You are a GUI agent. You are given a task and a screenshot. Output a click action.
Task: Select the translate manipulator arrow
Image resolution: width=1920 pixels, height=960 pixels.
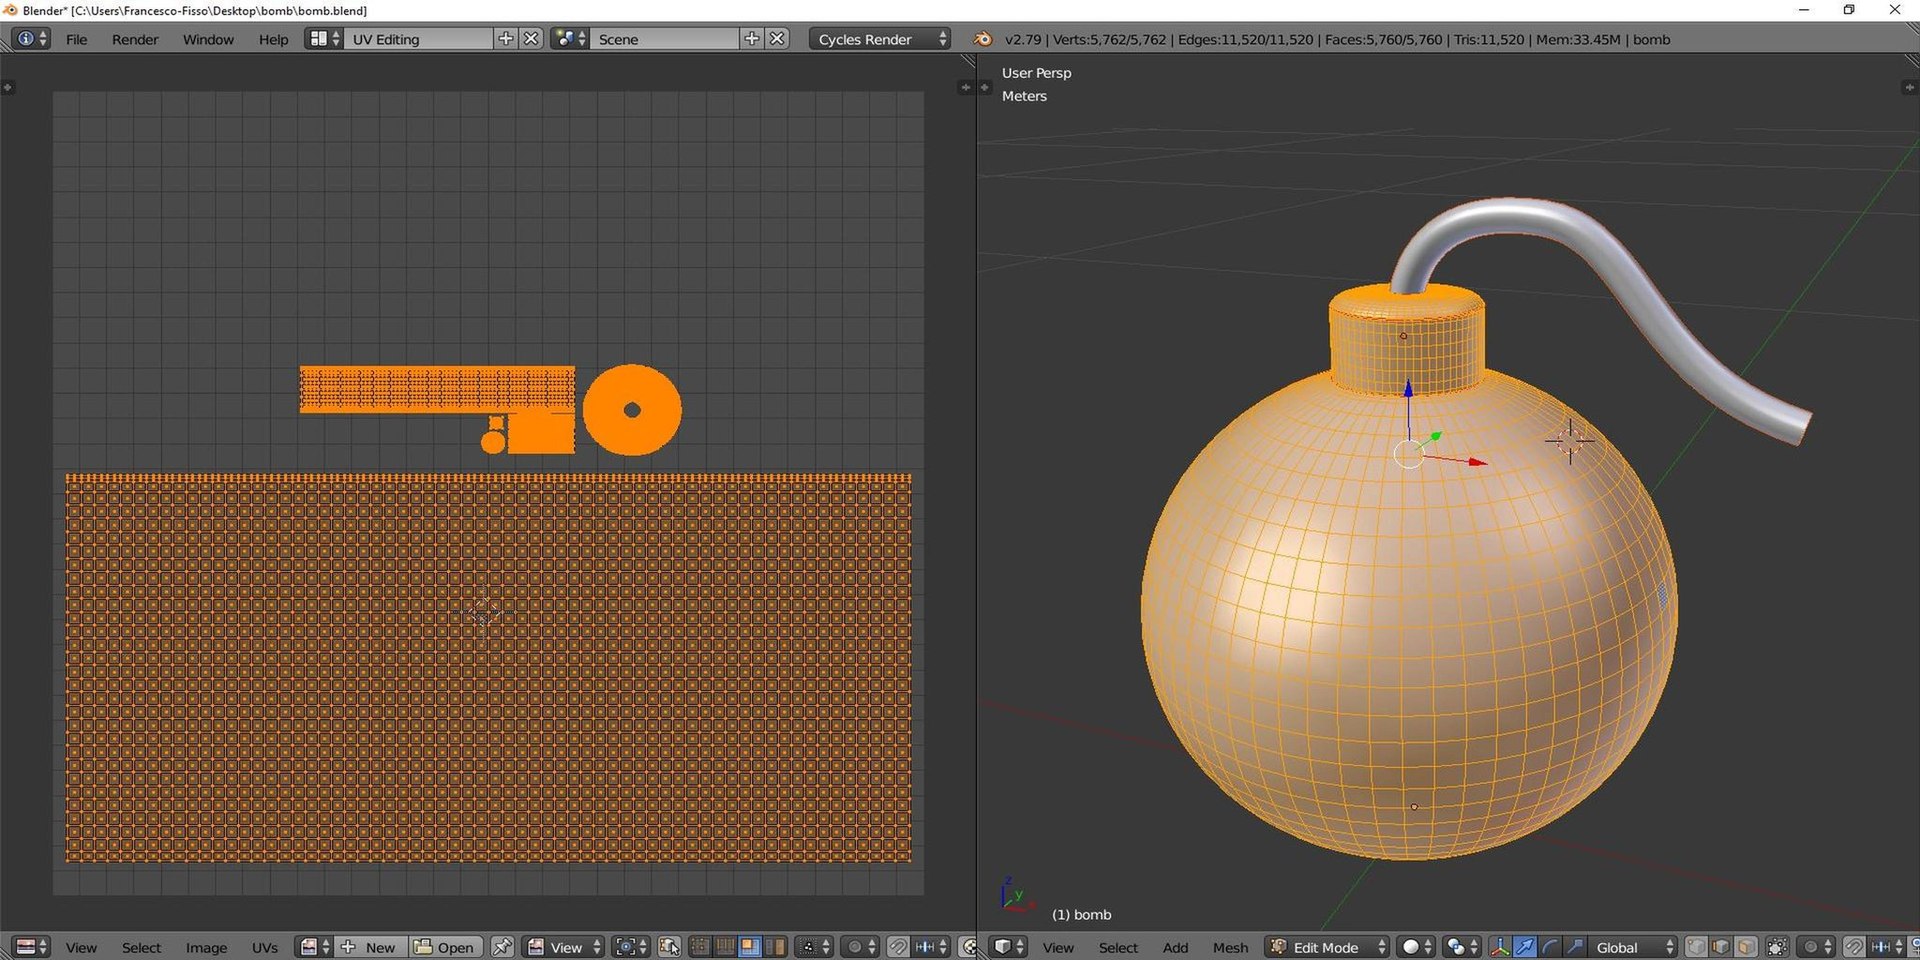[x=1525, y=947]
